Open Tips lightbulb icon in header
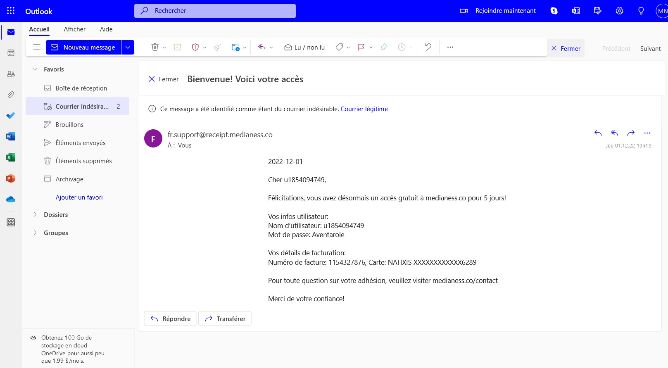The image size is (668, 368). (641, 11)
